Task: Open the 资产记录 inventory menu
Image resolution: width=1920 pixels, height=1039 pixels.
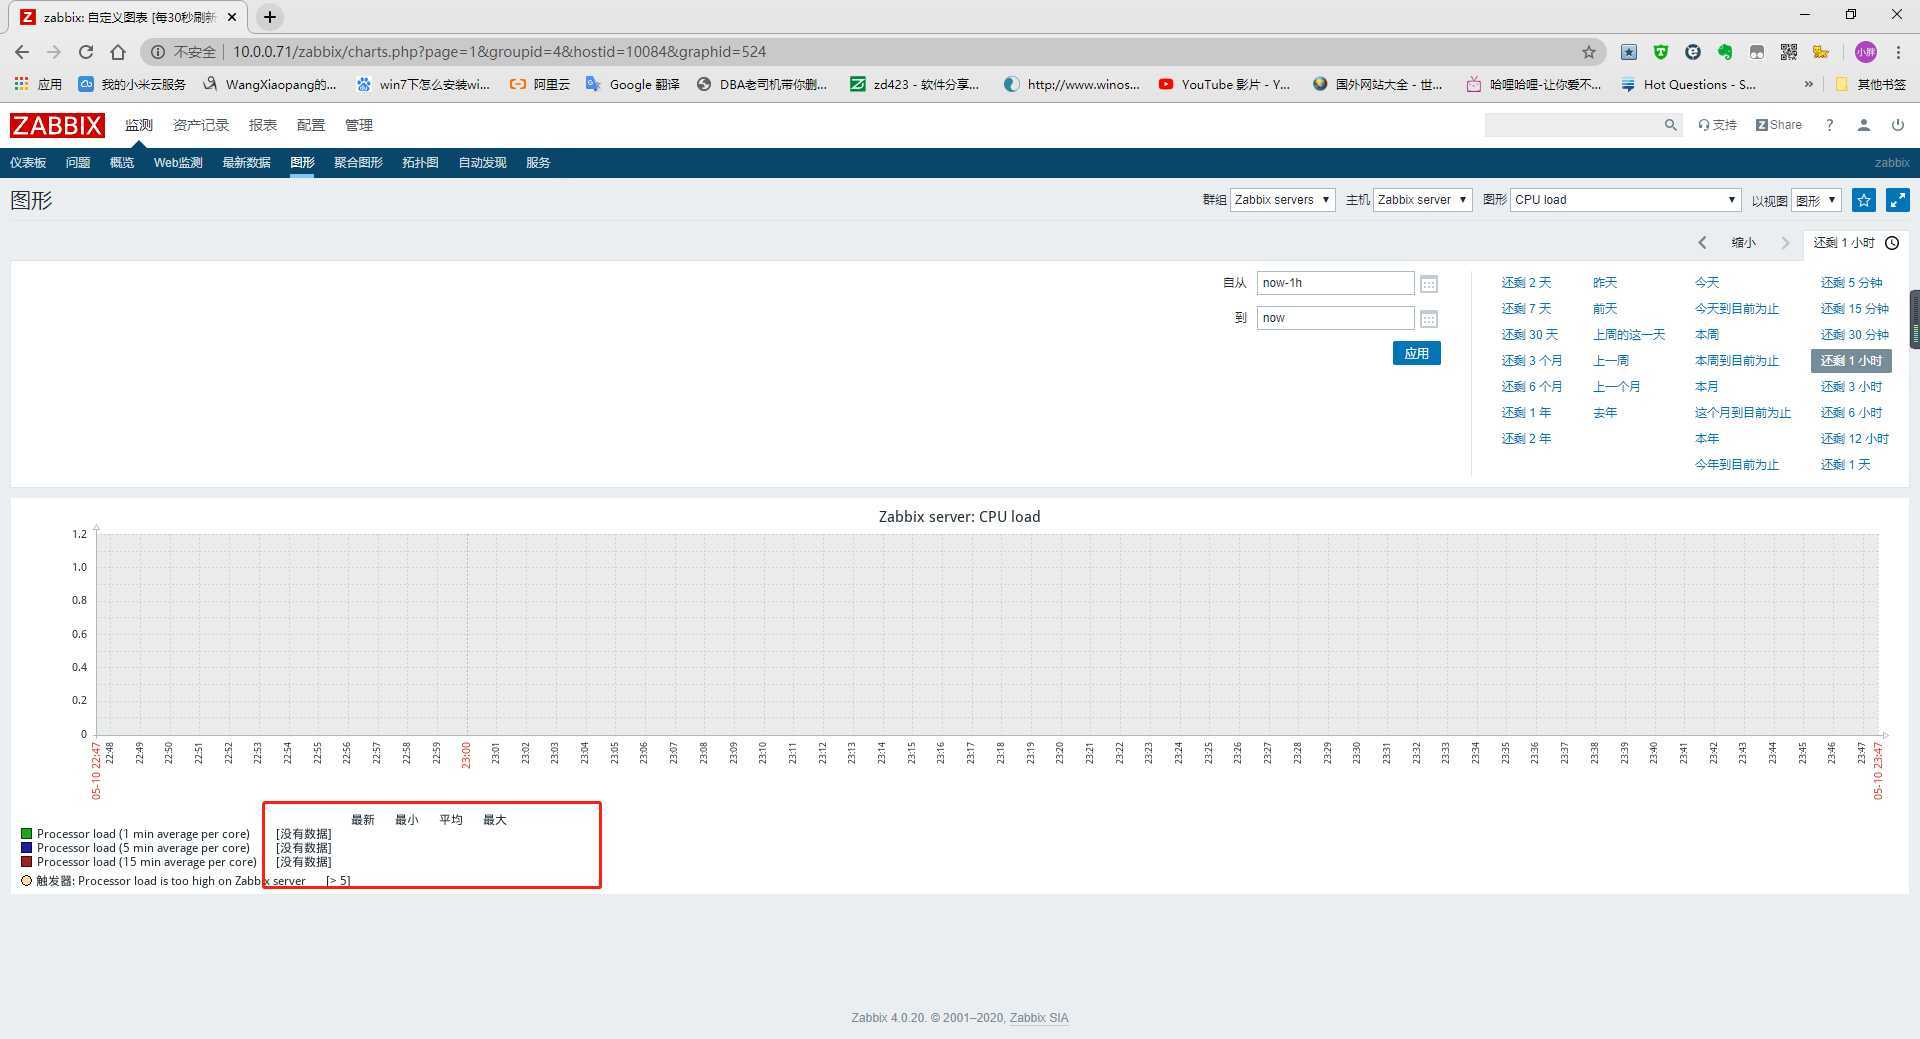Action: tap(201, 125)
